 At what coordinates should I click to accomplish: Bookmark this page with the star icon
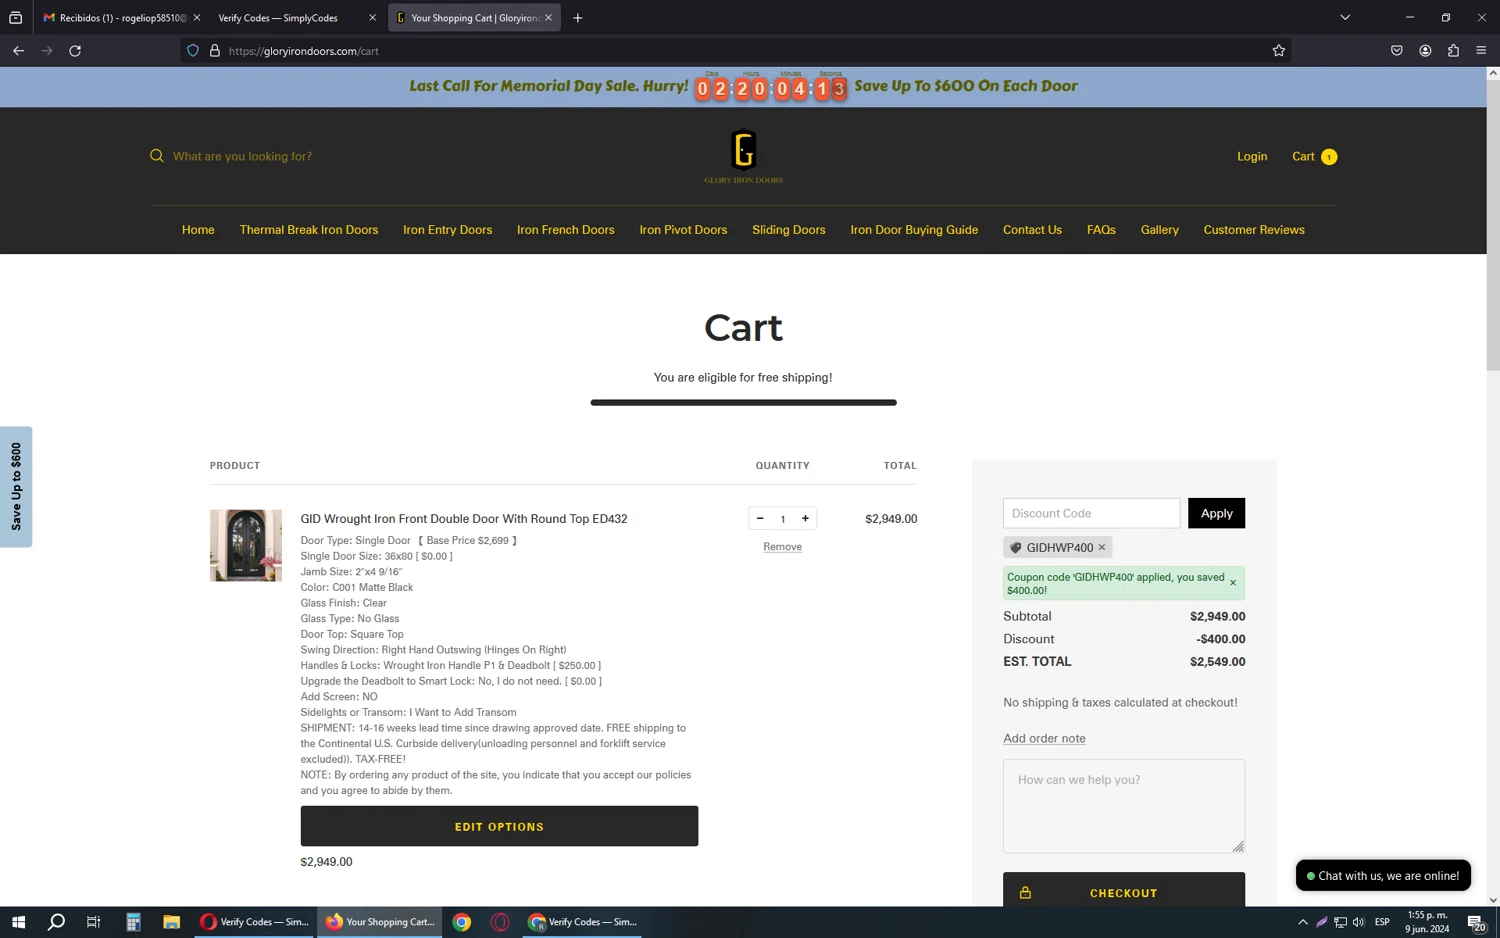click(x=1278, y=51)
